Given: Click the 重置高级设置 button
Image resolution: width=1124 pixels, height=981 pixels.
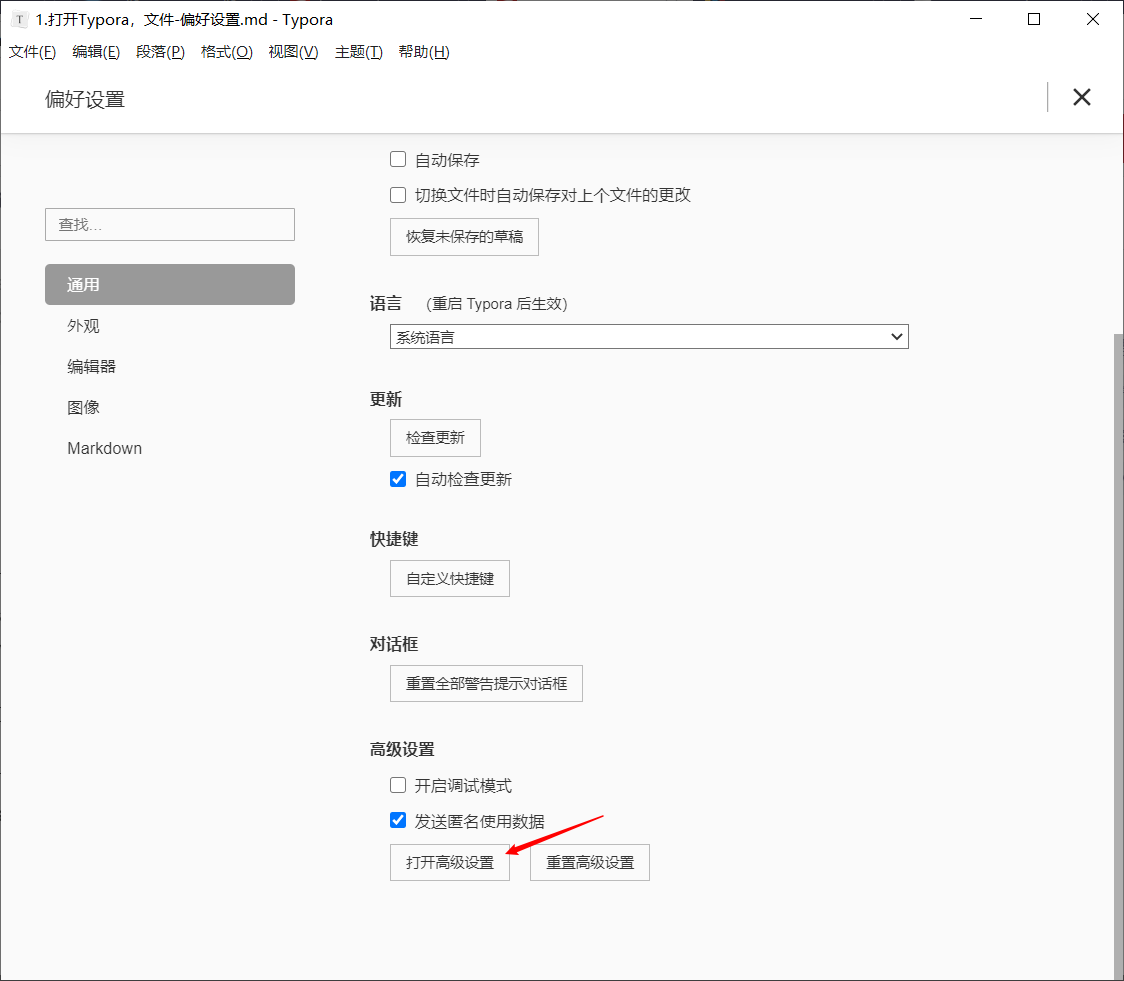Looking at the screenshot, I should (590, 863).
